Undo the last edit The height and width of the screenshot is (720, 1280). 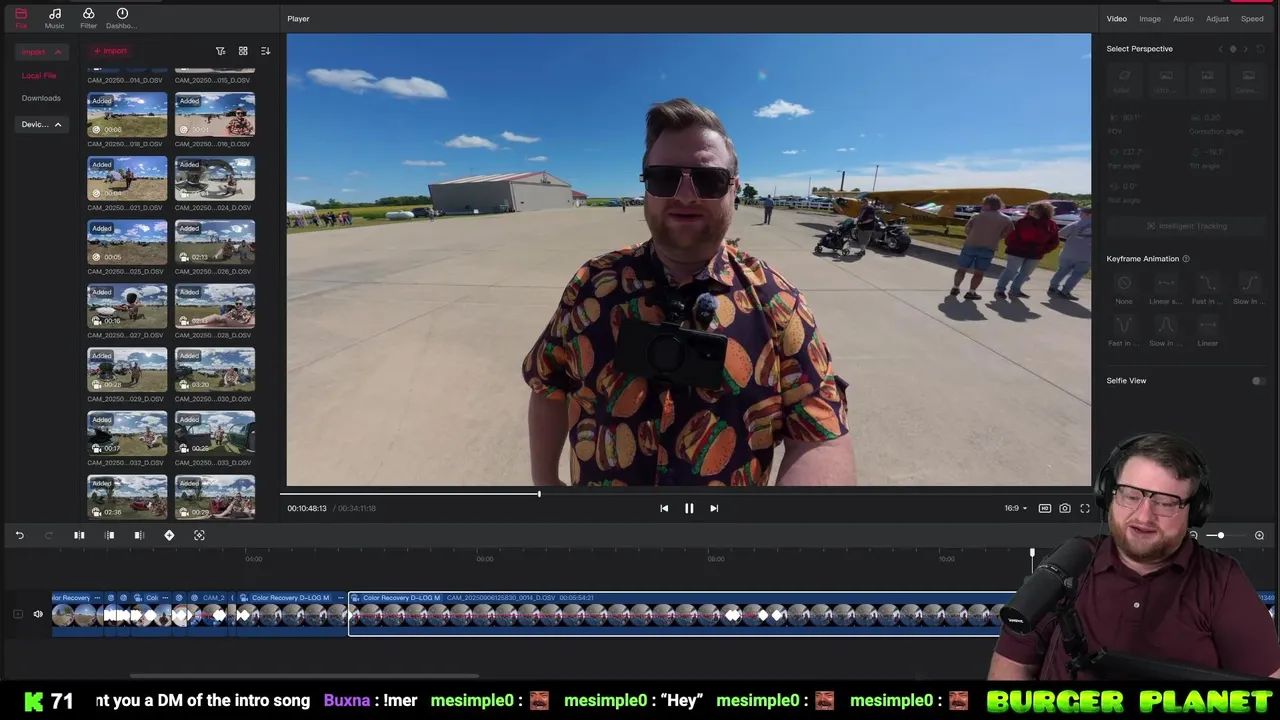[x=19, y=535]
